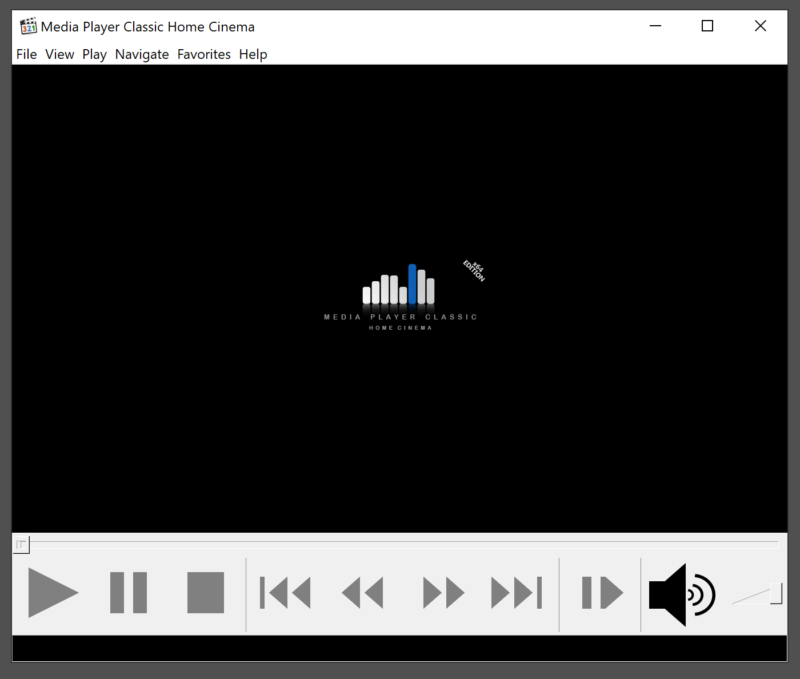This screenshot has width=800, height=679.
Task: Maximize the Media Player Classic window
Action: pyautogui.click(x=707, y=27)
